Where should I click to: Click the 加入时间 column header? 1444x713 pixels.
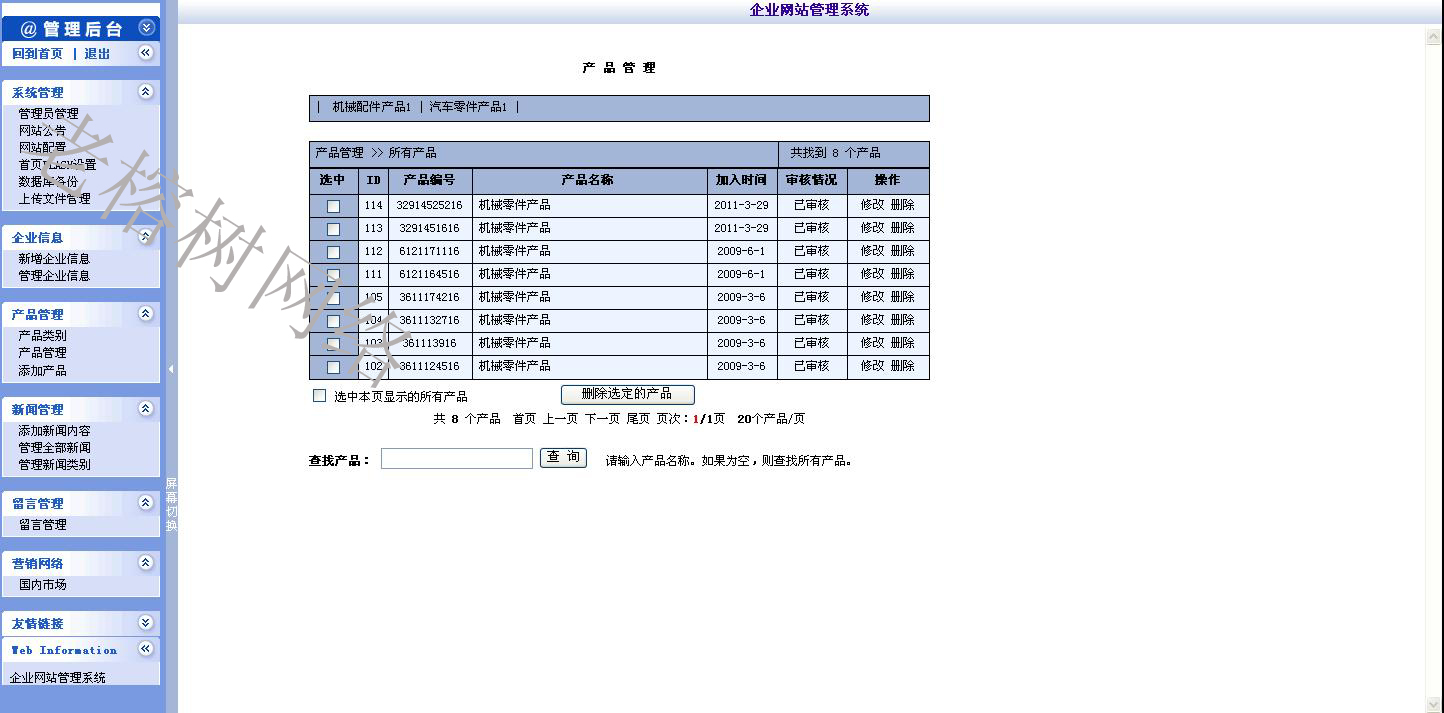741,180
